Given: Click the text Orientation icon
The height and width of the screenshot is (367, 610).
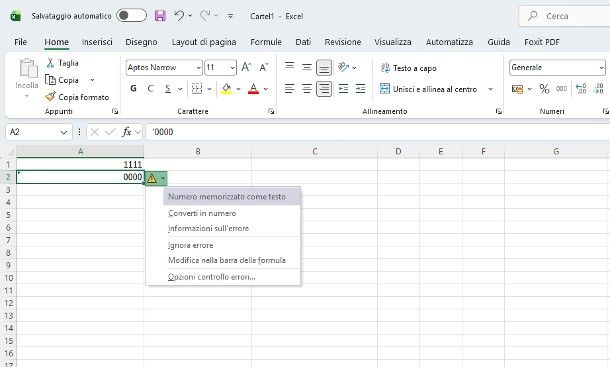Looking at the screenshot, I should (x=344, y=67).
